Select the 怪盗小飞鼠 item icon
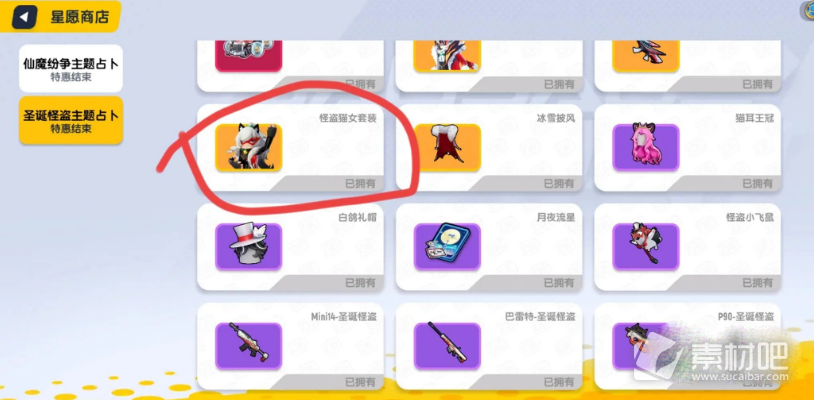 click(x=646, y=246)
